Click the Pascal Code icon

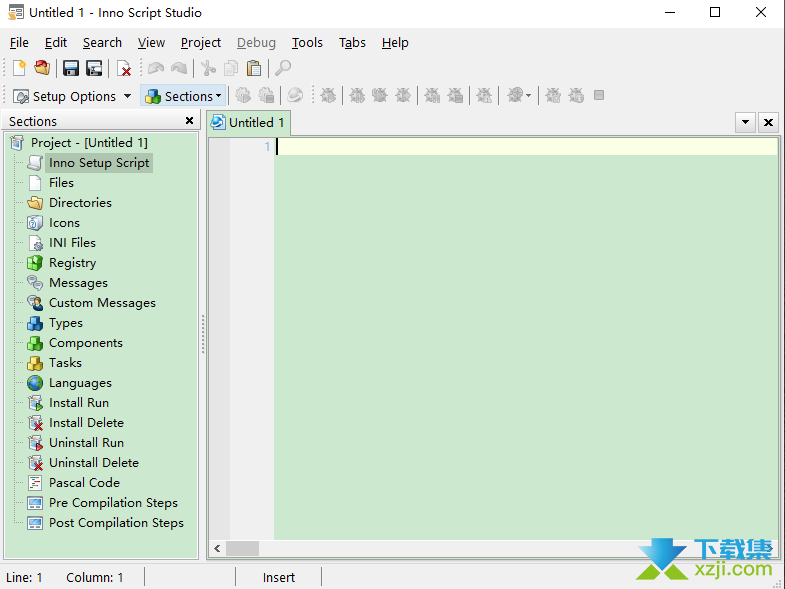tap(35, 483)
